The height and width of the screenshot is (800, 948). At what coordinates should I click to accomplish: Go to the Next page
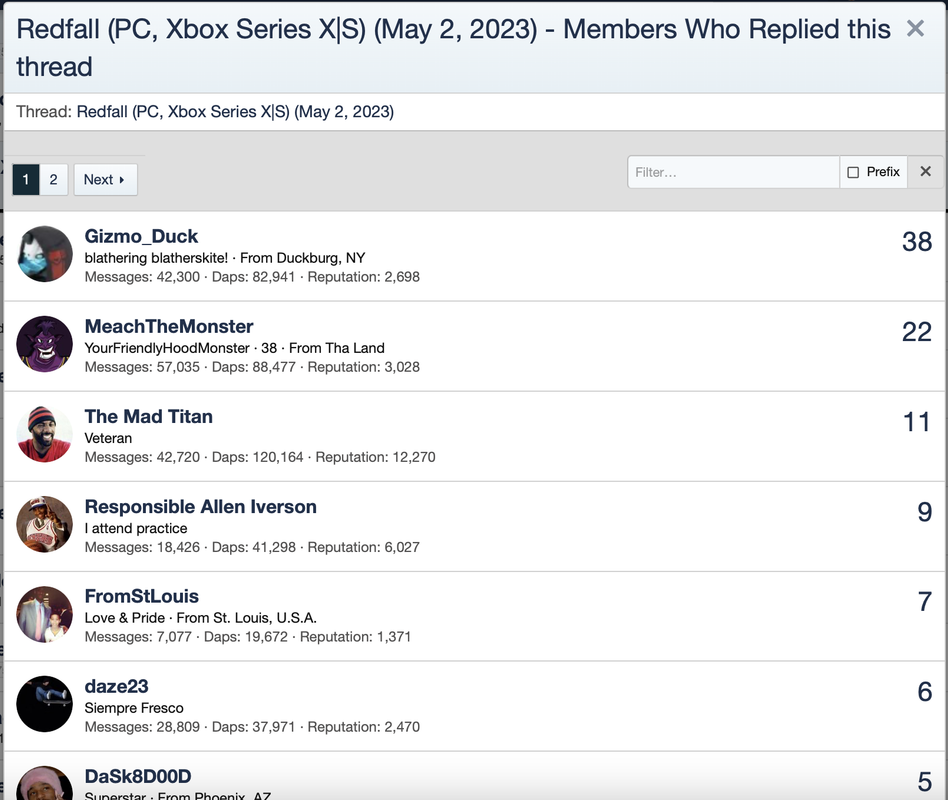coord(105,180)
